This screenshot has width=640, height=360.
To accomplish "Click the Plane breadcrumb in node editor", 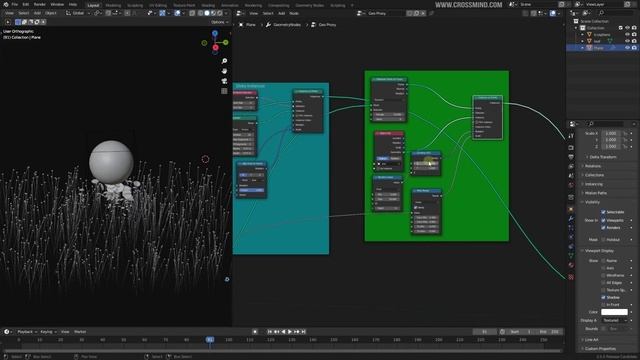I will tap(247, 25).
